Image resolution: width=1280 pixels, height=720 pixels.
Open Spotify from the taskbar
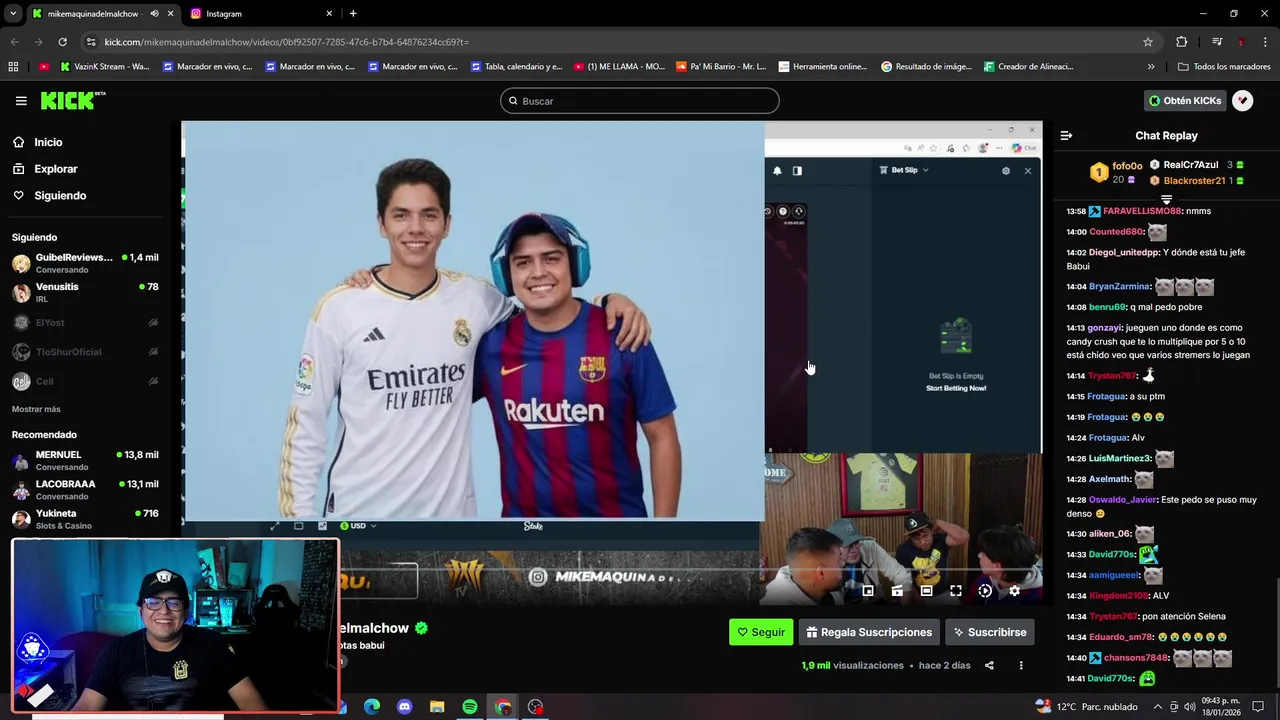point(470,707)
